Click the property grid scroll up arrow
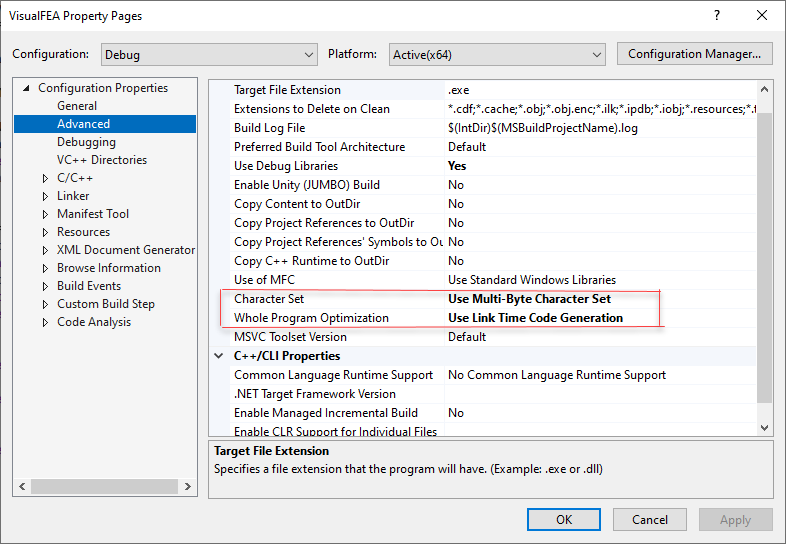 pos(764,89)
